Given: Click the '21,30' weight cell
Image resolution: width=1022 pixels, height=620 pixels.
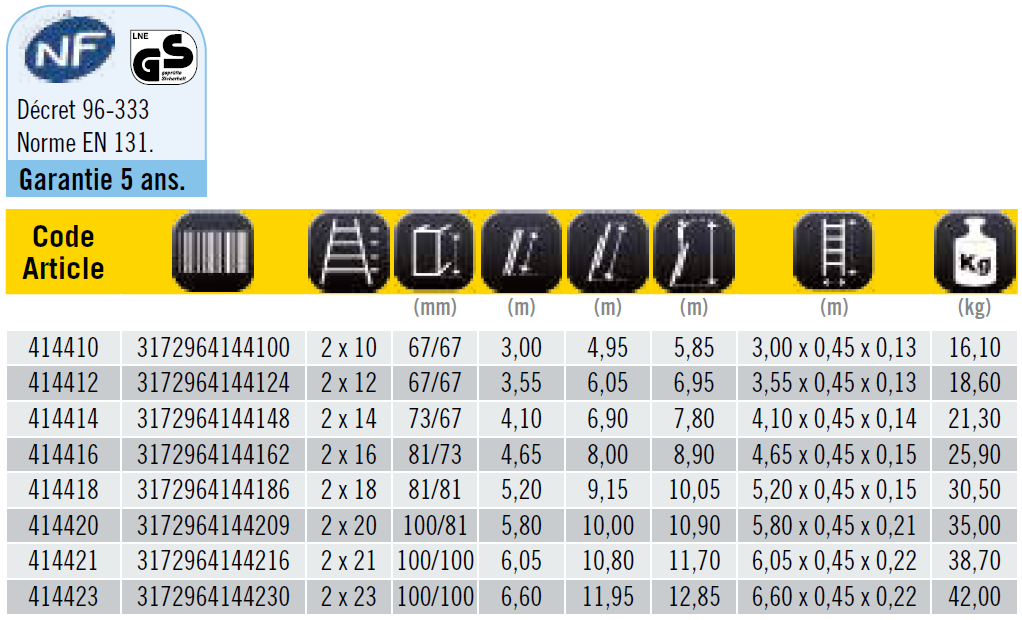Looking at the screenshot, I should click(974, 419).
